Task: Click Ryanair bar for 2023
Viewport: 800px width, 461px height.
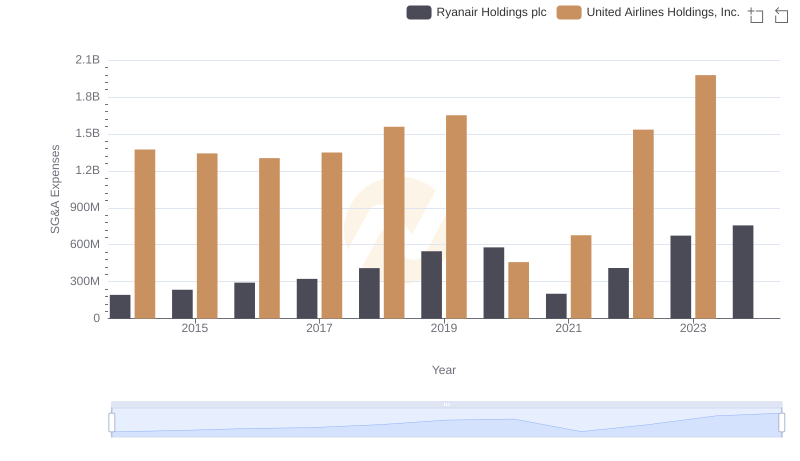Action: 681,277
